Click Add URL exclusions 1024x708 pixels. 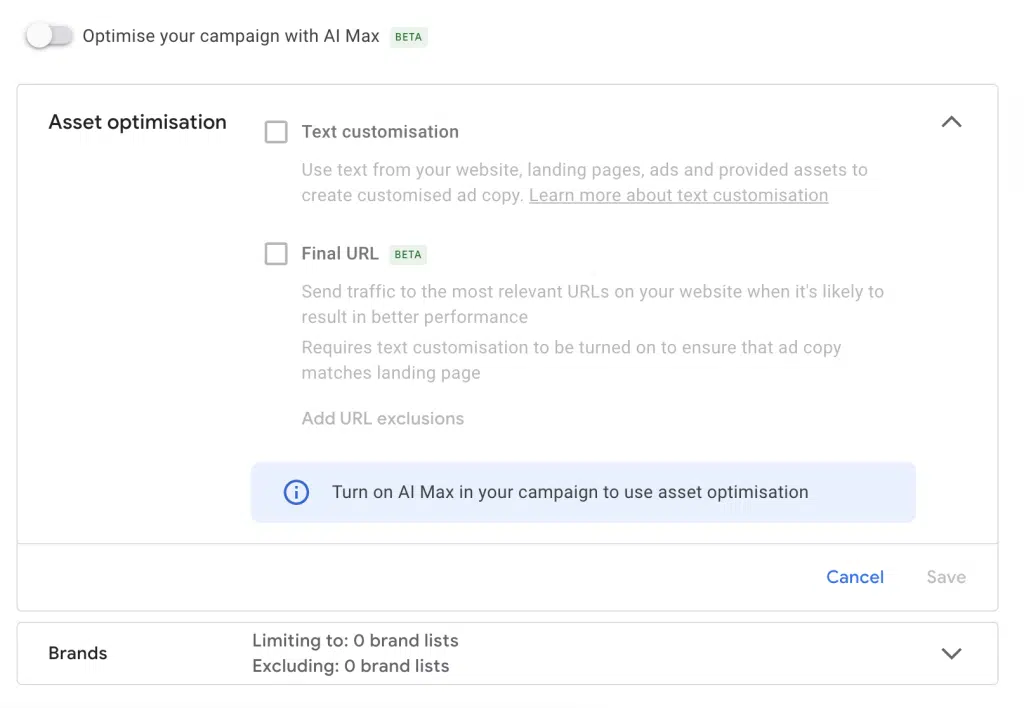(x=383, y=418)
